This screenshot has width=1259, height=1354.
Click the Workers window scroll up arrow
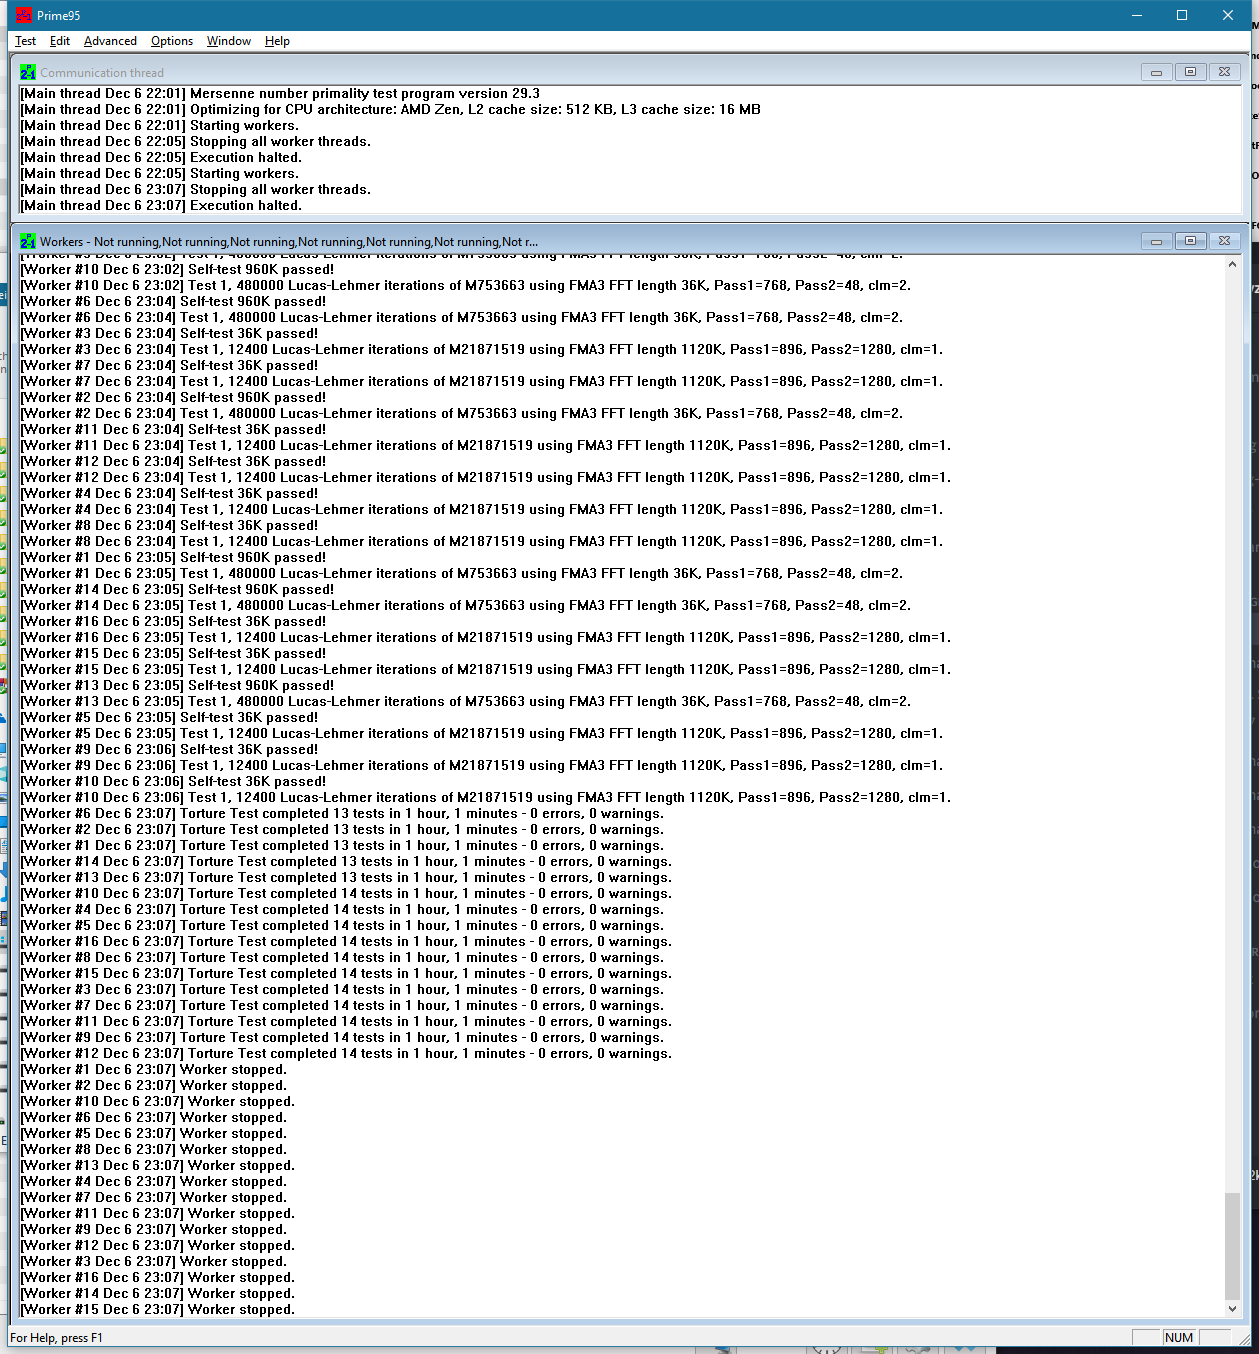1232,265
